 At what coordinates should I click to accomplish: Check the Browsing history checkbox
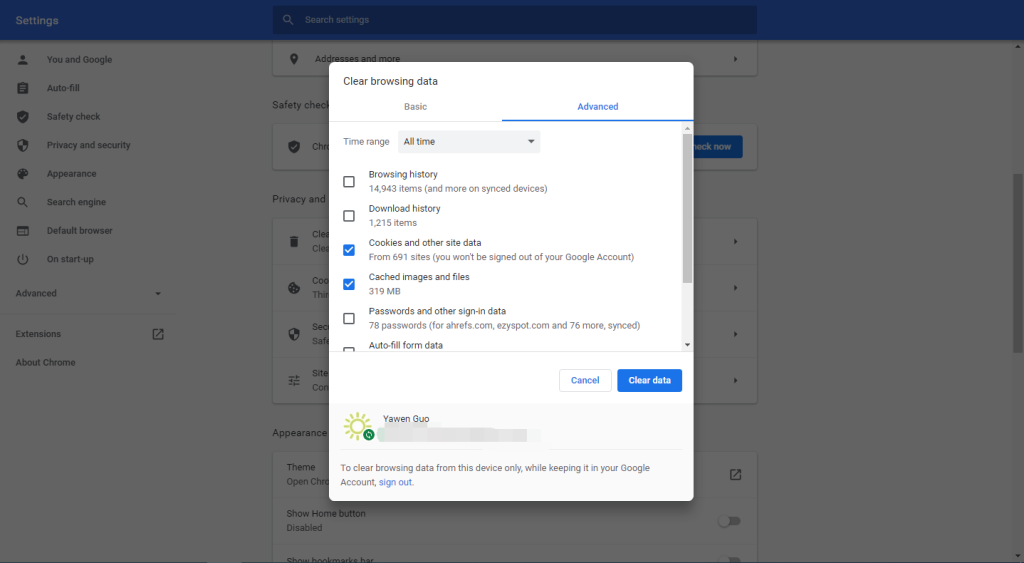click(349, 182)
